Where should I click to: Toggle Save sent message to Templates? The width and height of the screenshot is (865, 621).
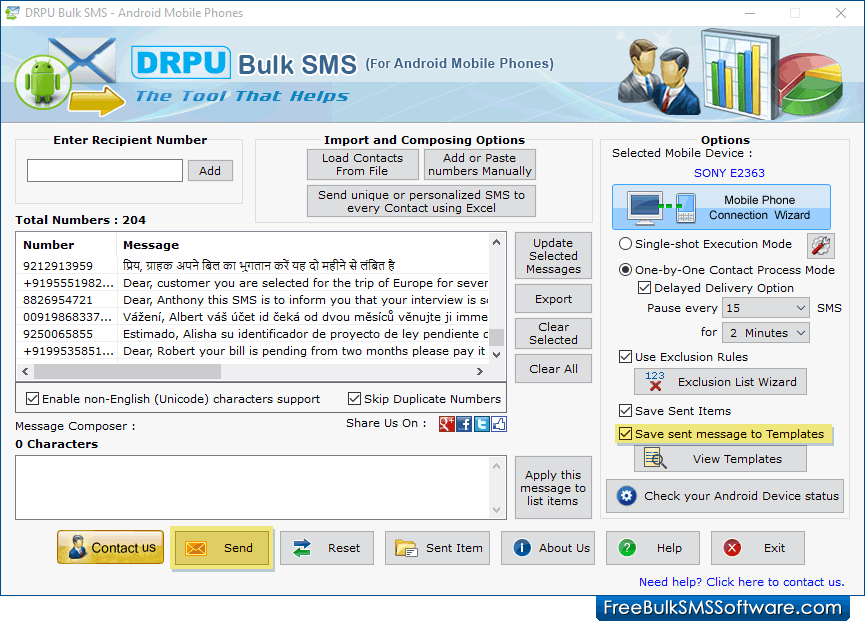625,434
